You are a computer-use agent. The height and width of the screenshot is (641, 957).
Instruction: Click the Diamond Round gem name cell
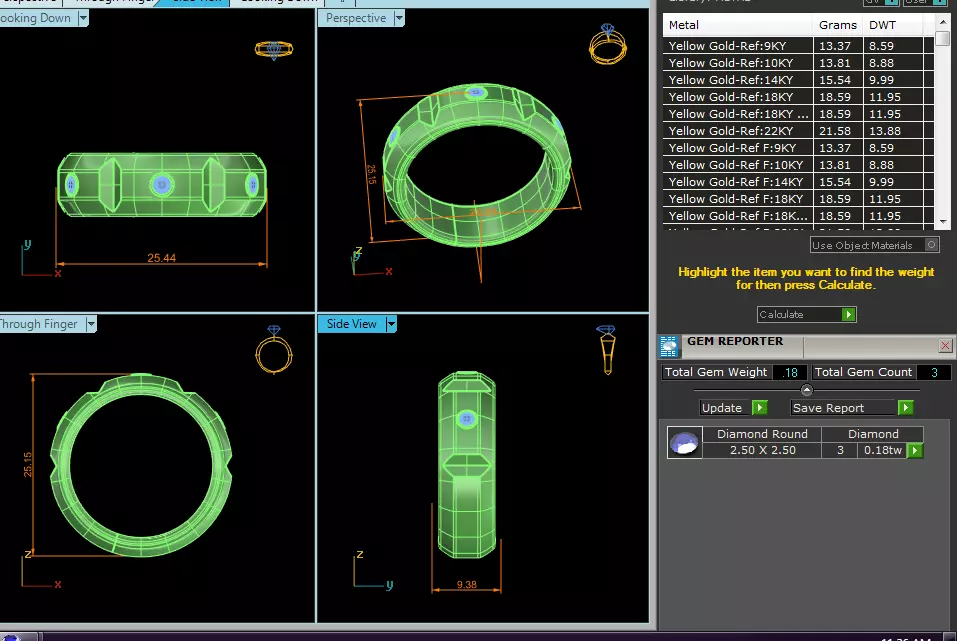(x=762, y=434)
